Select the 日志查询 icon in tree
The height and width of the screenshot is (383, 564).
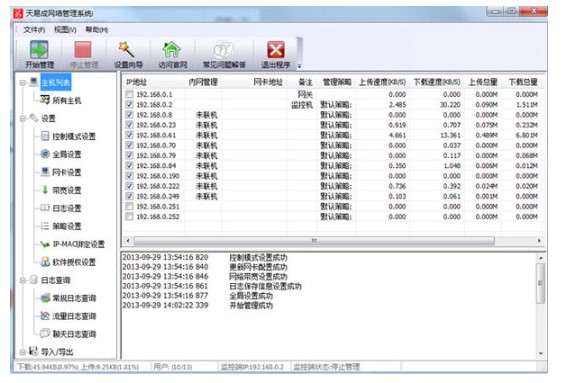click(34, 280)
